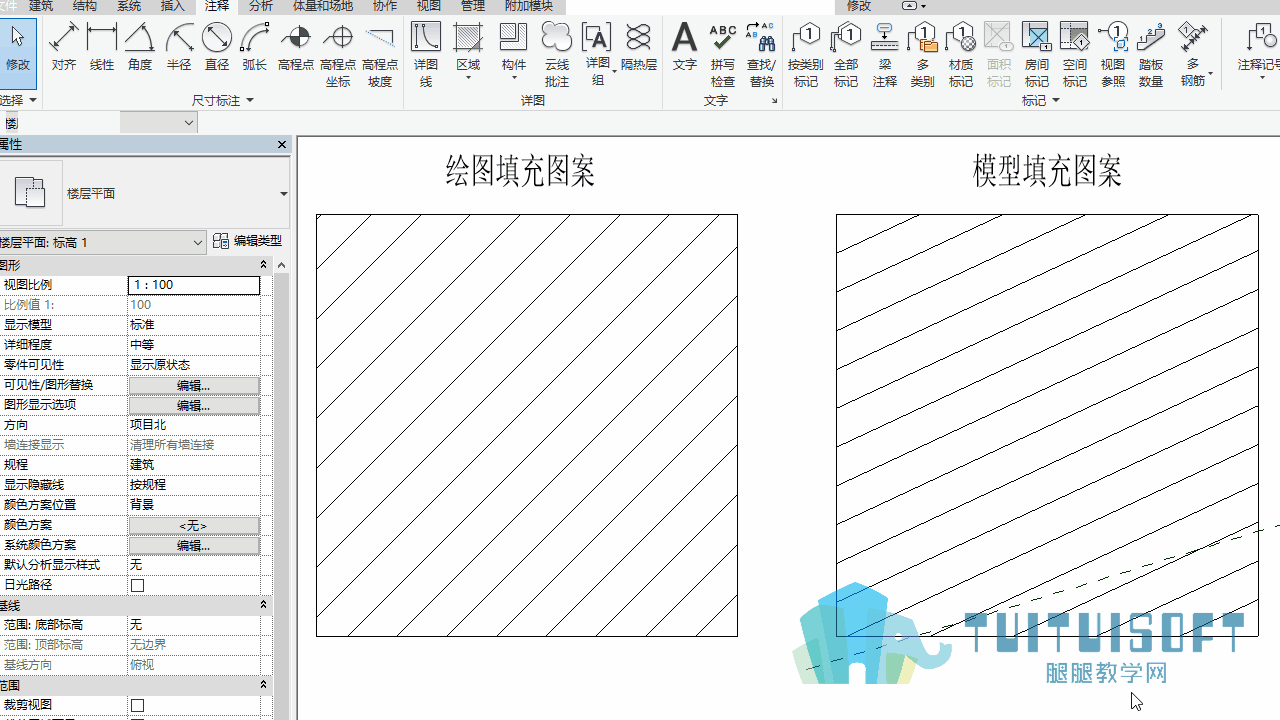Viewport: 1280px width, 720px height.
Task: Open the 插入 ribbon tab
Action: pyautogui.click(x=173, y=6)
